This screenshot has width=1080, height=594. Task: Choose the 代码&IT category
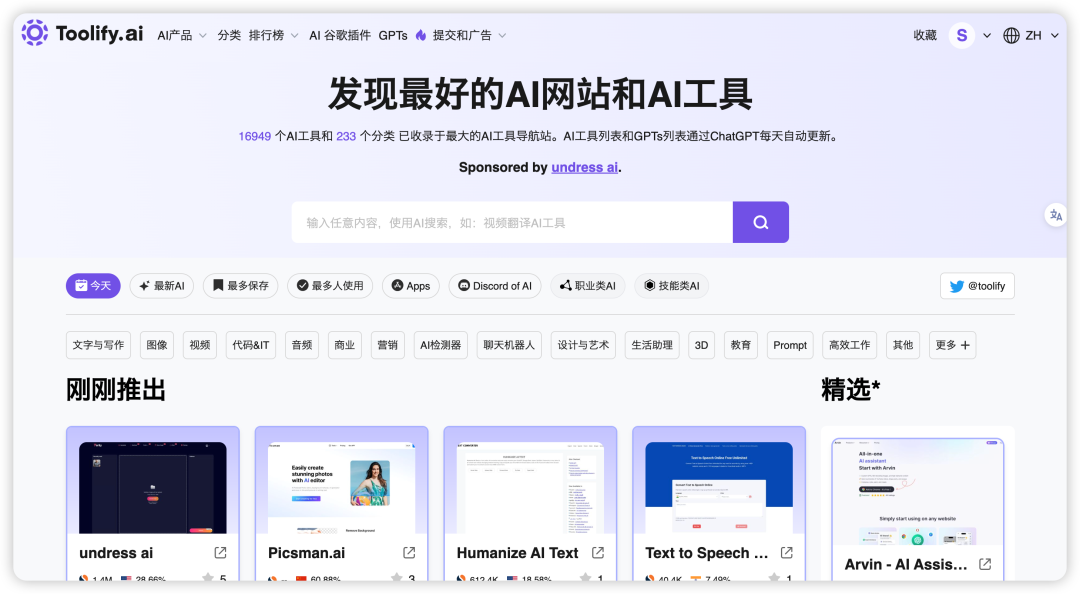251,345
